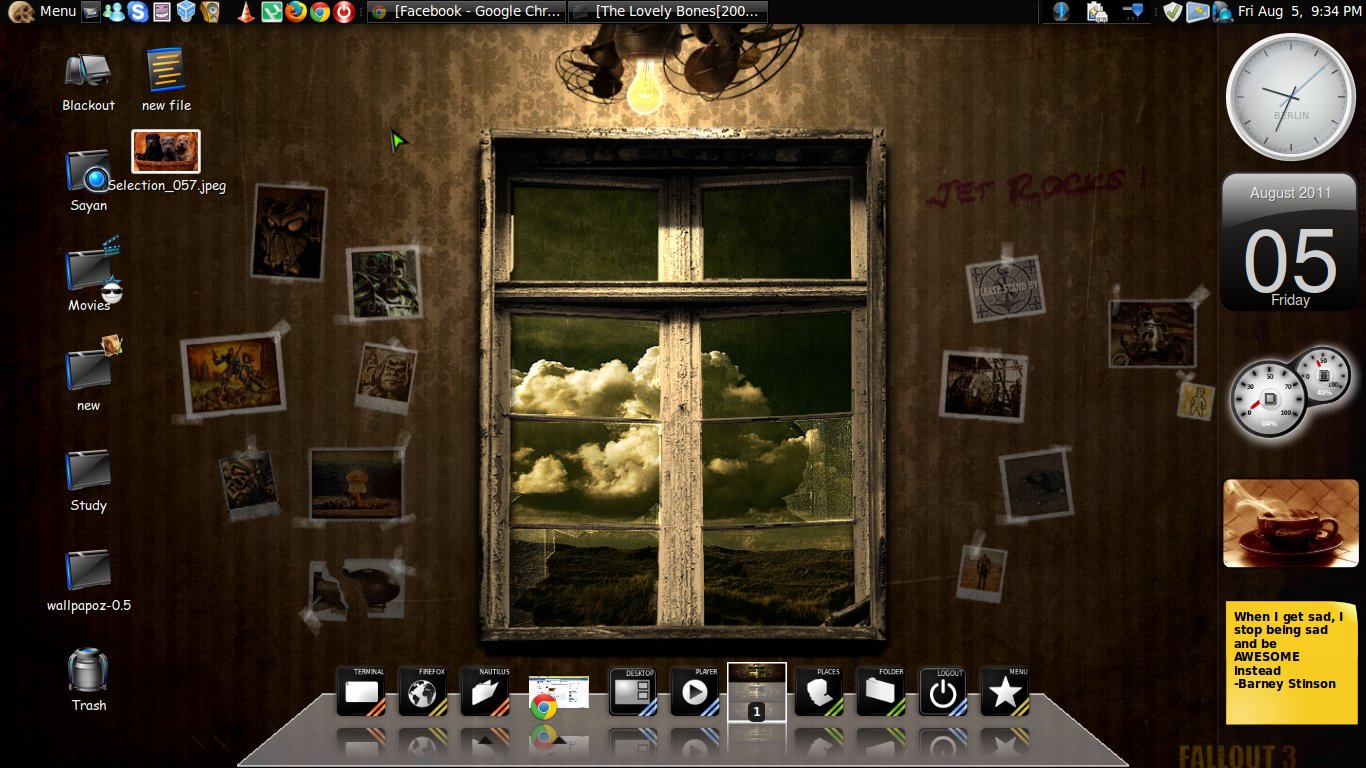
Task: Open the Bluetooth tray icon
Action: tap(1062, 12)
